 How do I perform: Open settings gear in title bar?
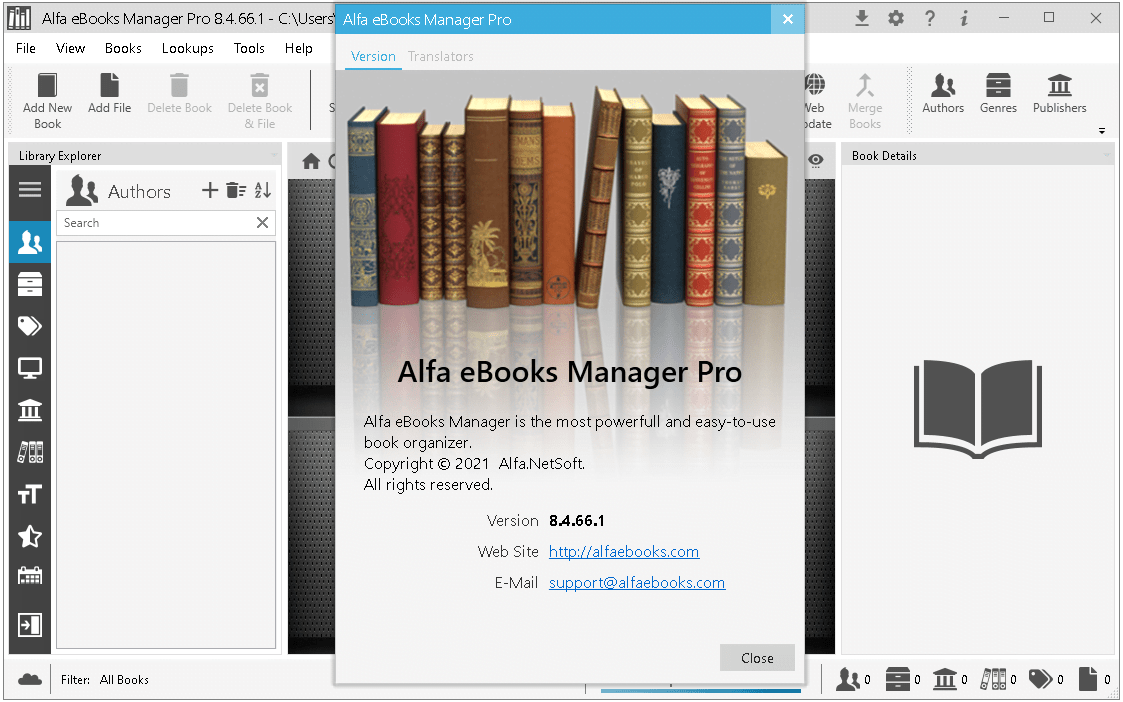[896, 19]
